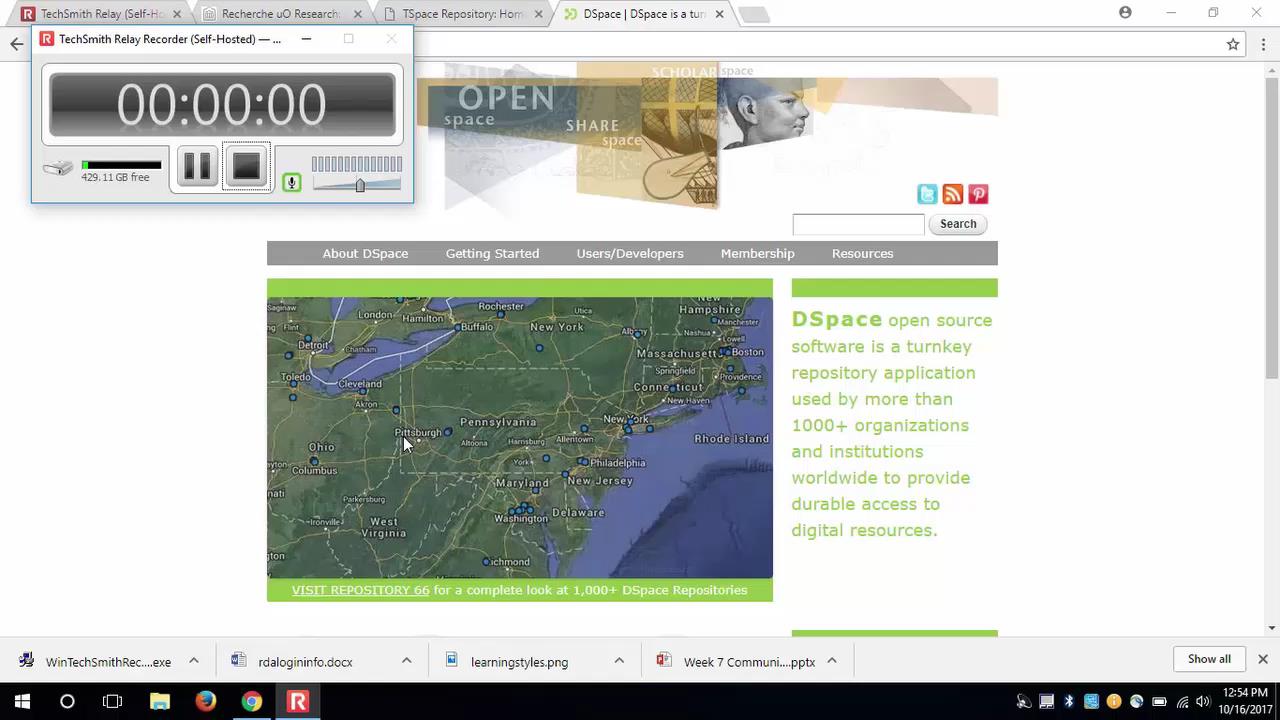Open Bluetooth settings from the system tray
The height and width of the screenshot is (720, 1280).
1069,702
